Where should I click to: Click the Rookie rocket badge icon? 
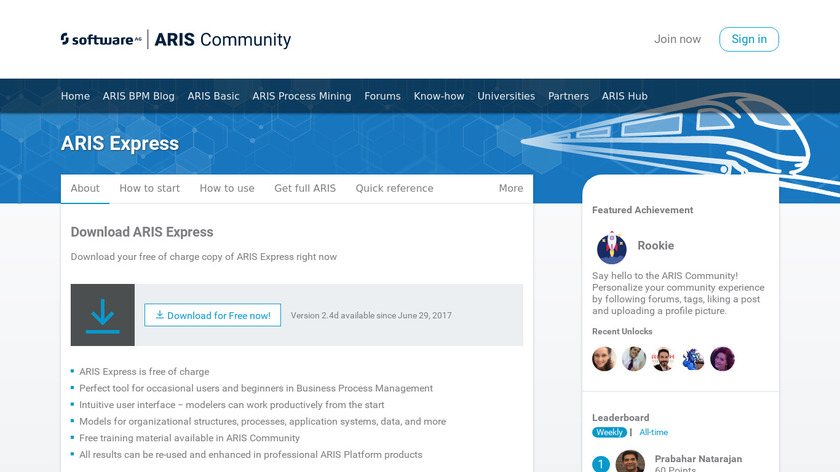(612, 248)
